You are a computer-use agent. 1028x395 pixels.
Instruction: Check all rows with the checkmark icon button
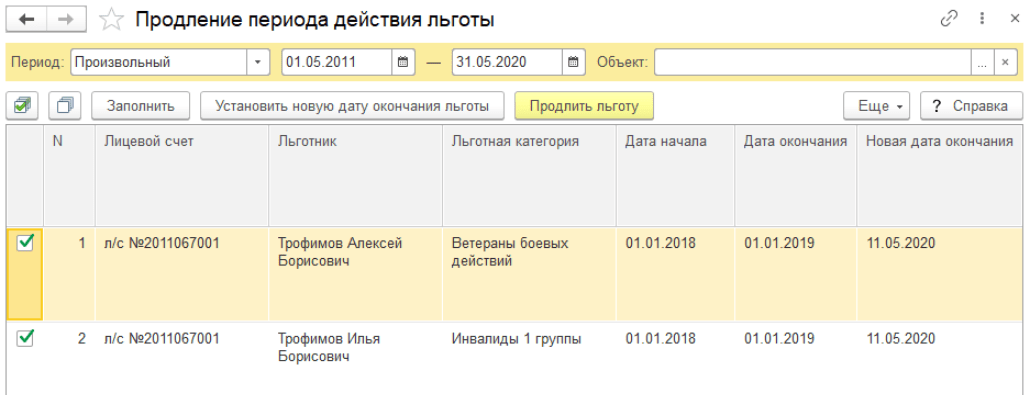point(22,106)
